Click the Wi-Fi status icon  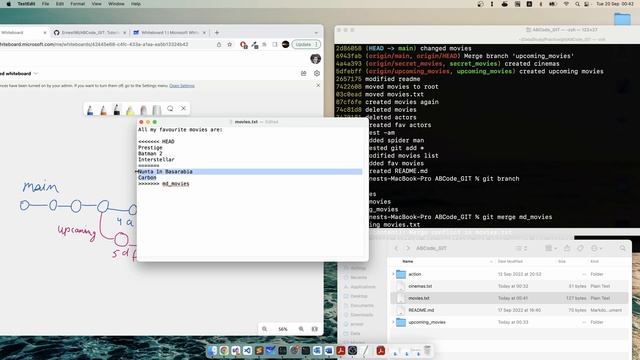(x=566, y=4)
